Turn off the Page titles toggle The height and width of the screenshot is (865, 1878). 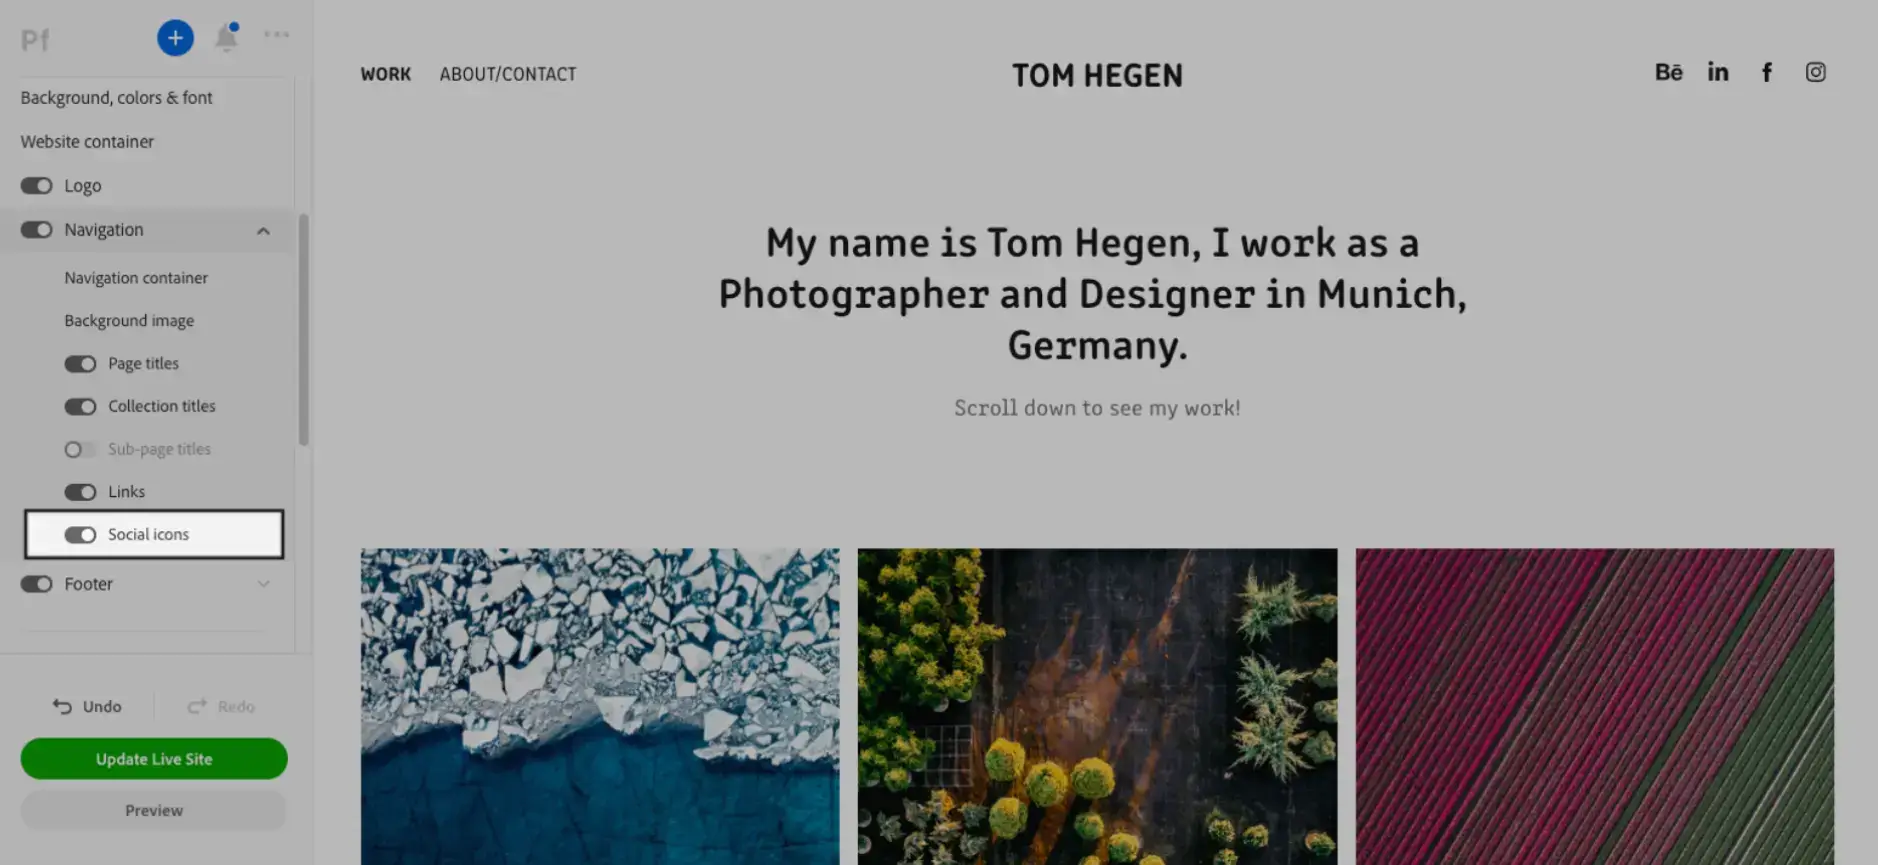(81, 364)
